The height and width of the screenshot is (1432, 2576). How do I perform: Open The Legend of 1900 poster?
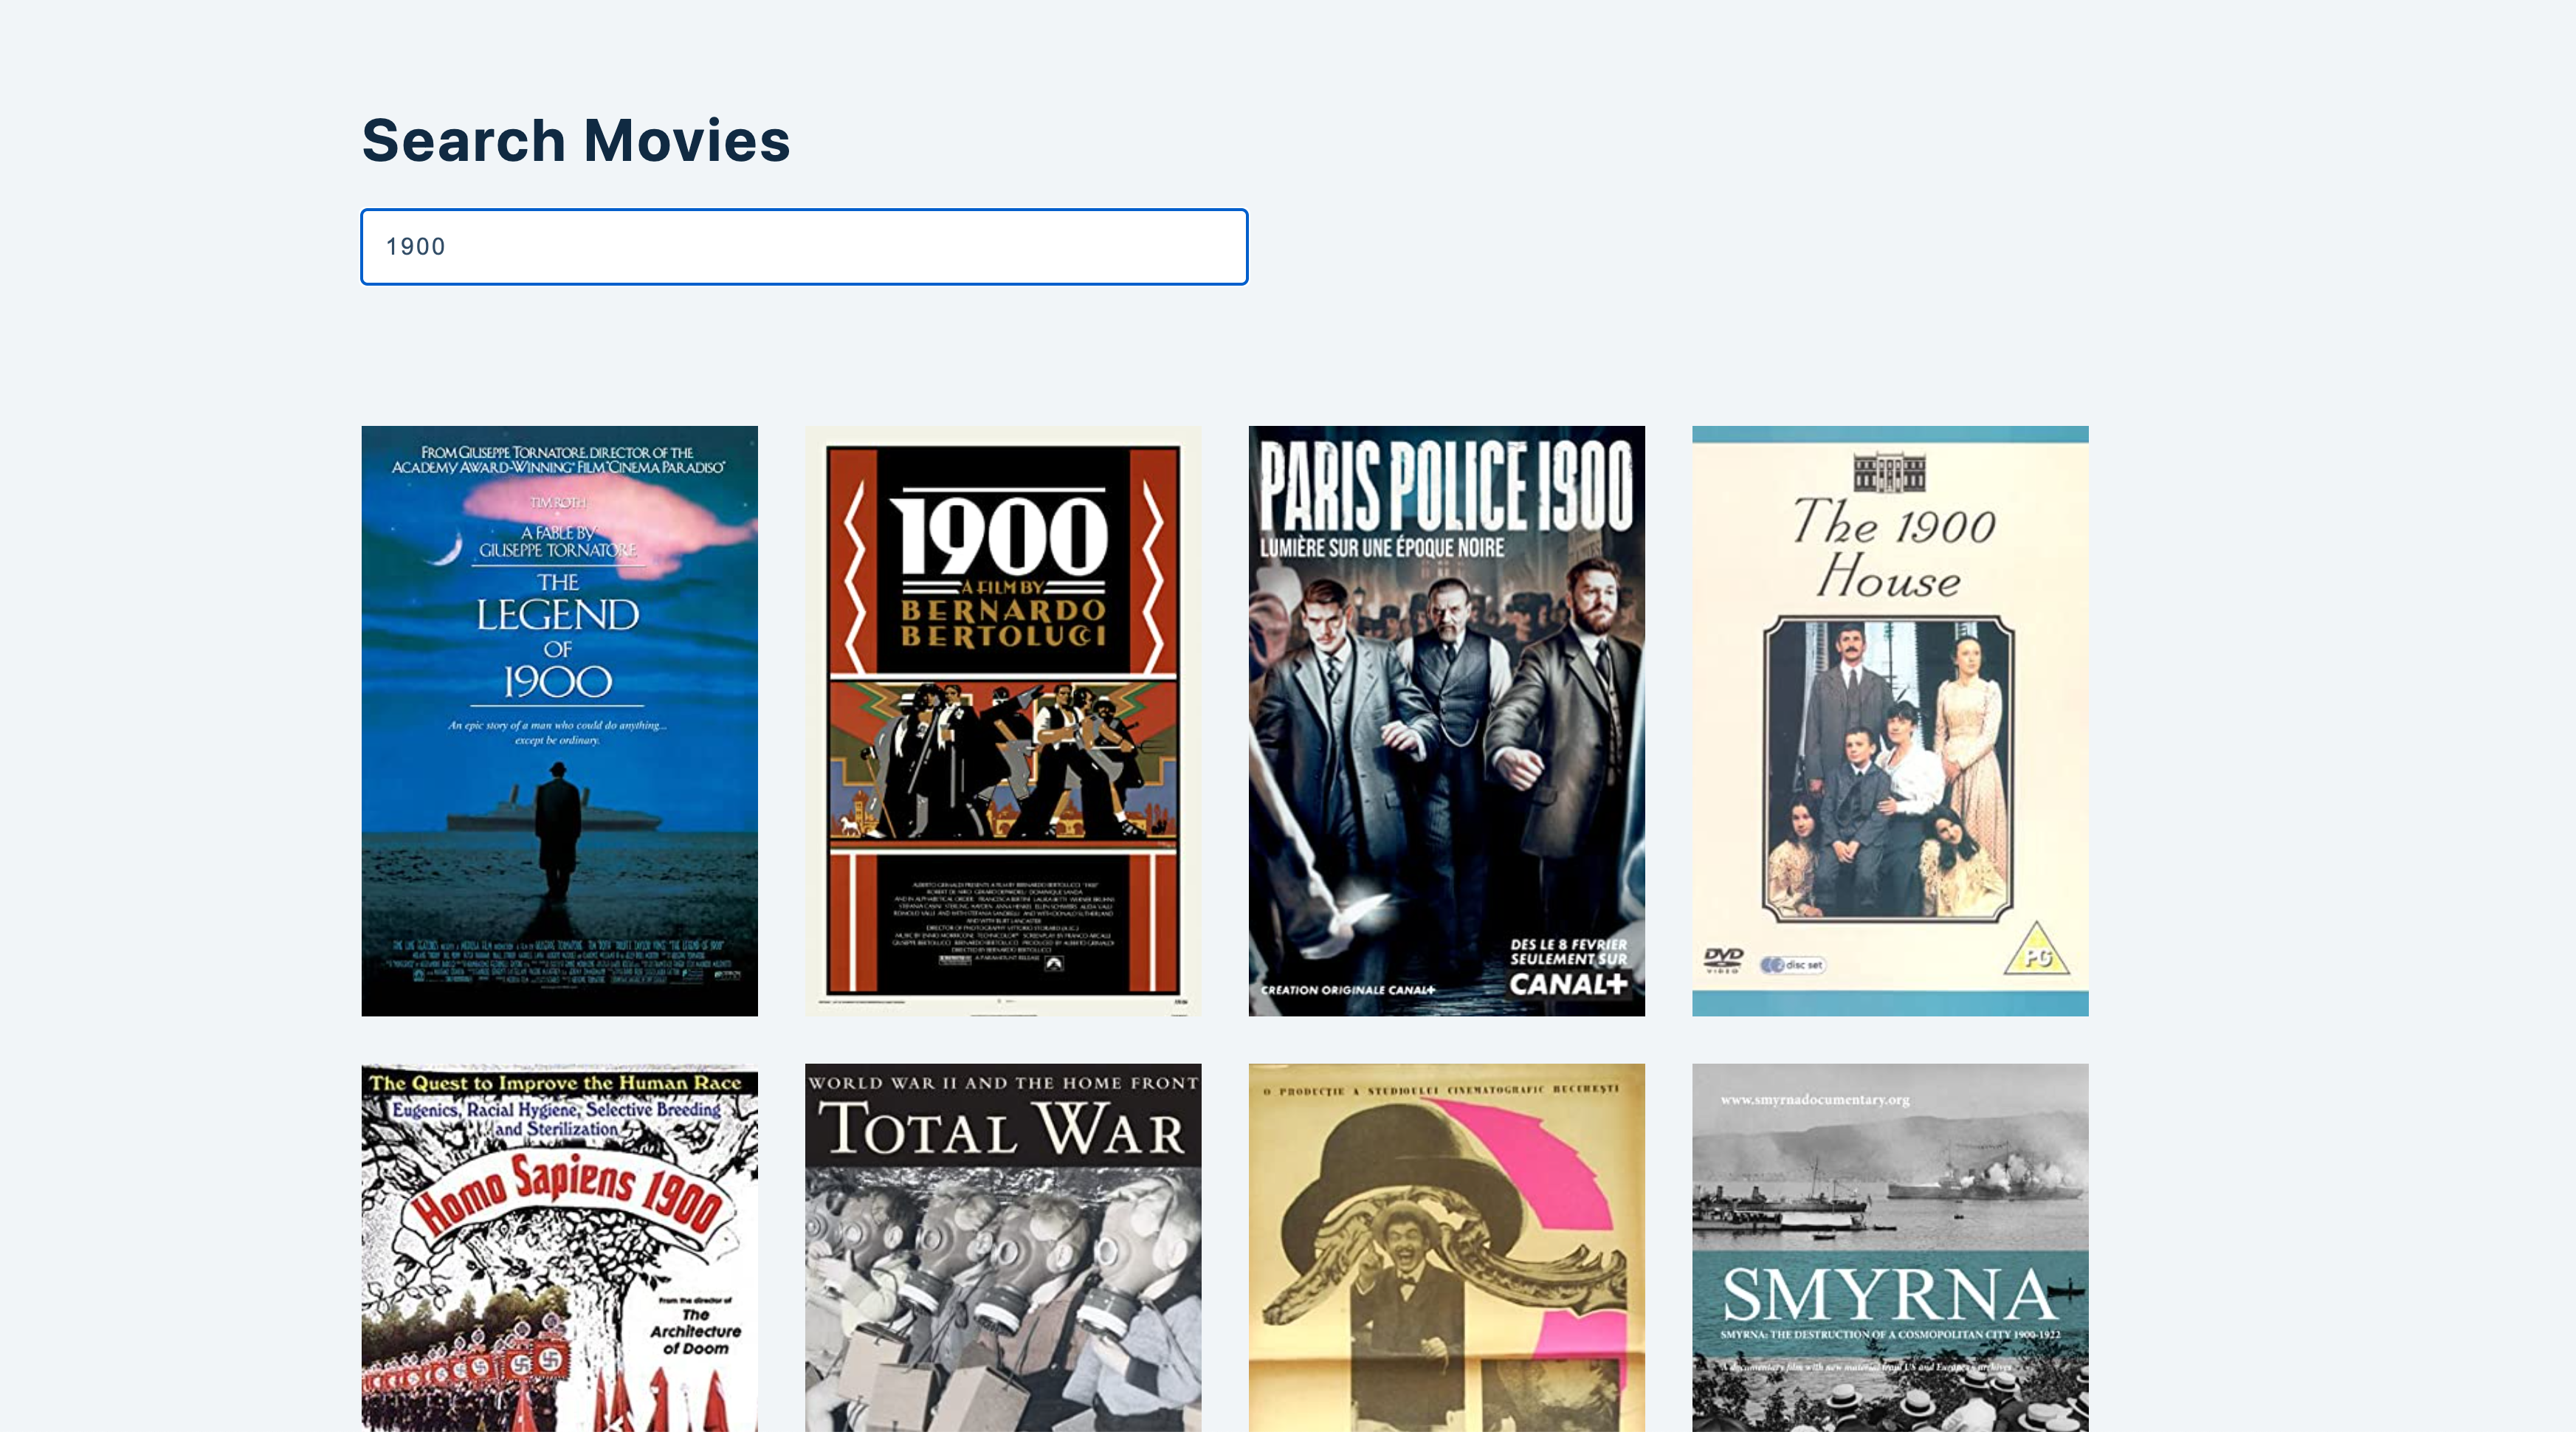click(559, 721)
